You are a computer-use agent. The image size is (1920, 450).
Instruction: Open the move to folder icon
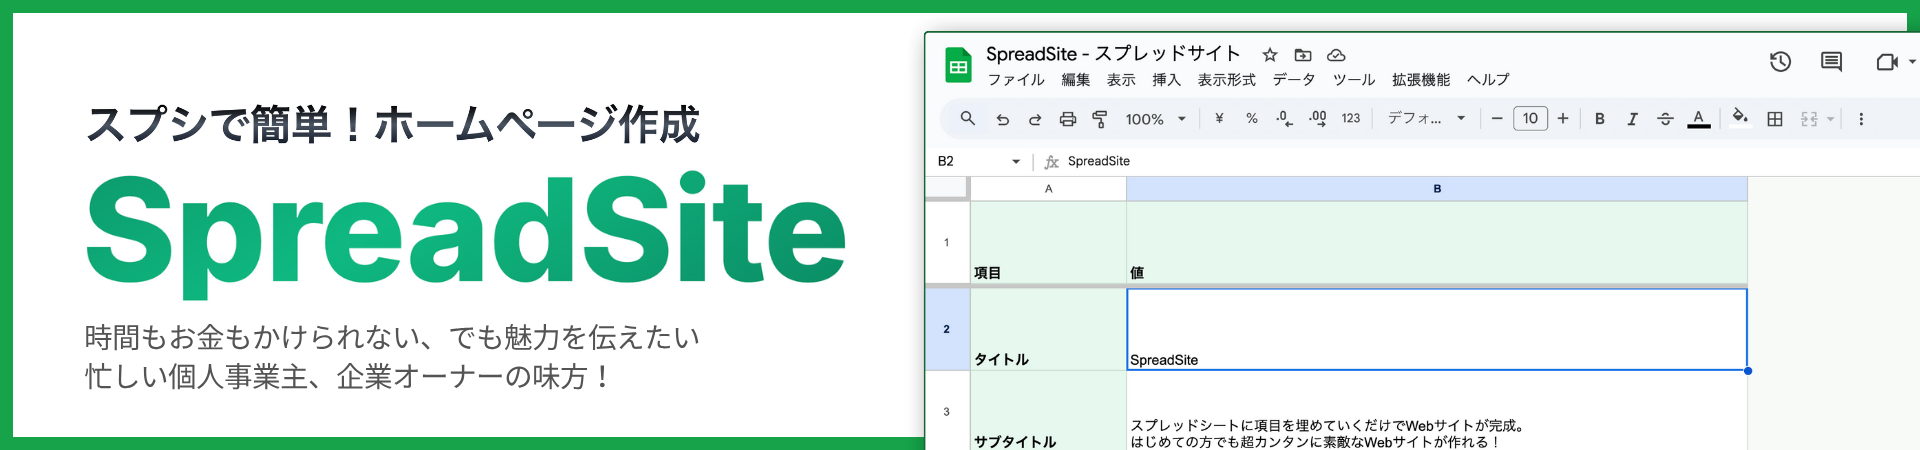(1303, 55)
